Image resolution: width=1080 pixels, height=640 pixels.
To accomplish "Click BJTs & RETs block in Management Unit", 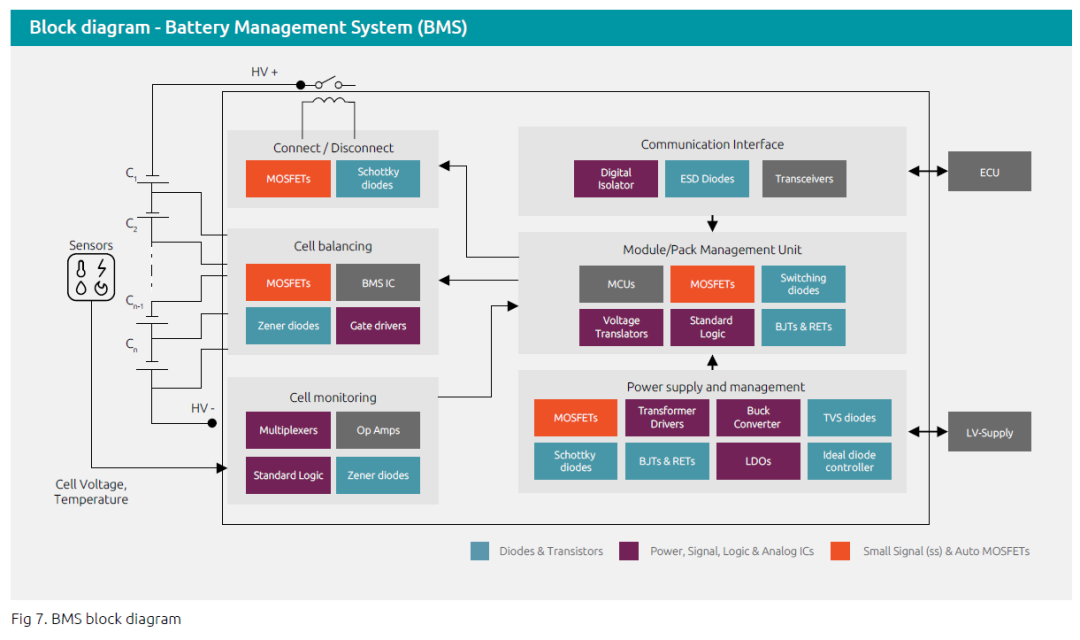I will 803,327.
